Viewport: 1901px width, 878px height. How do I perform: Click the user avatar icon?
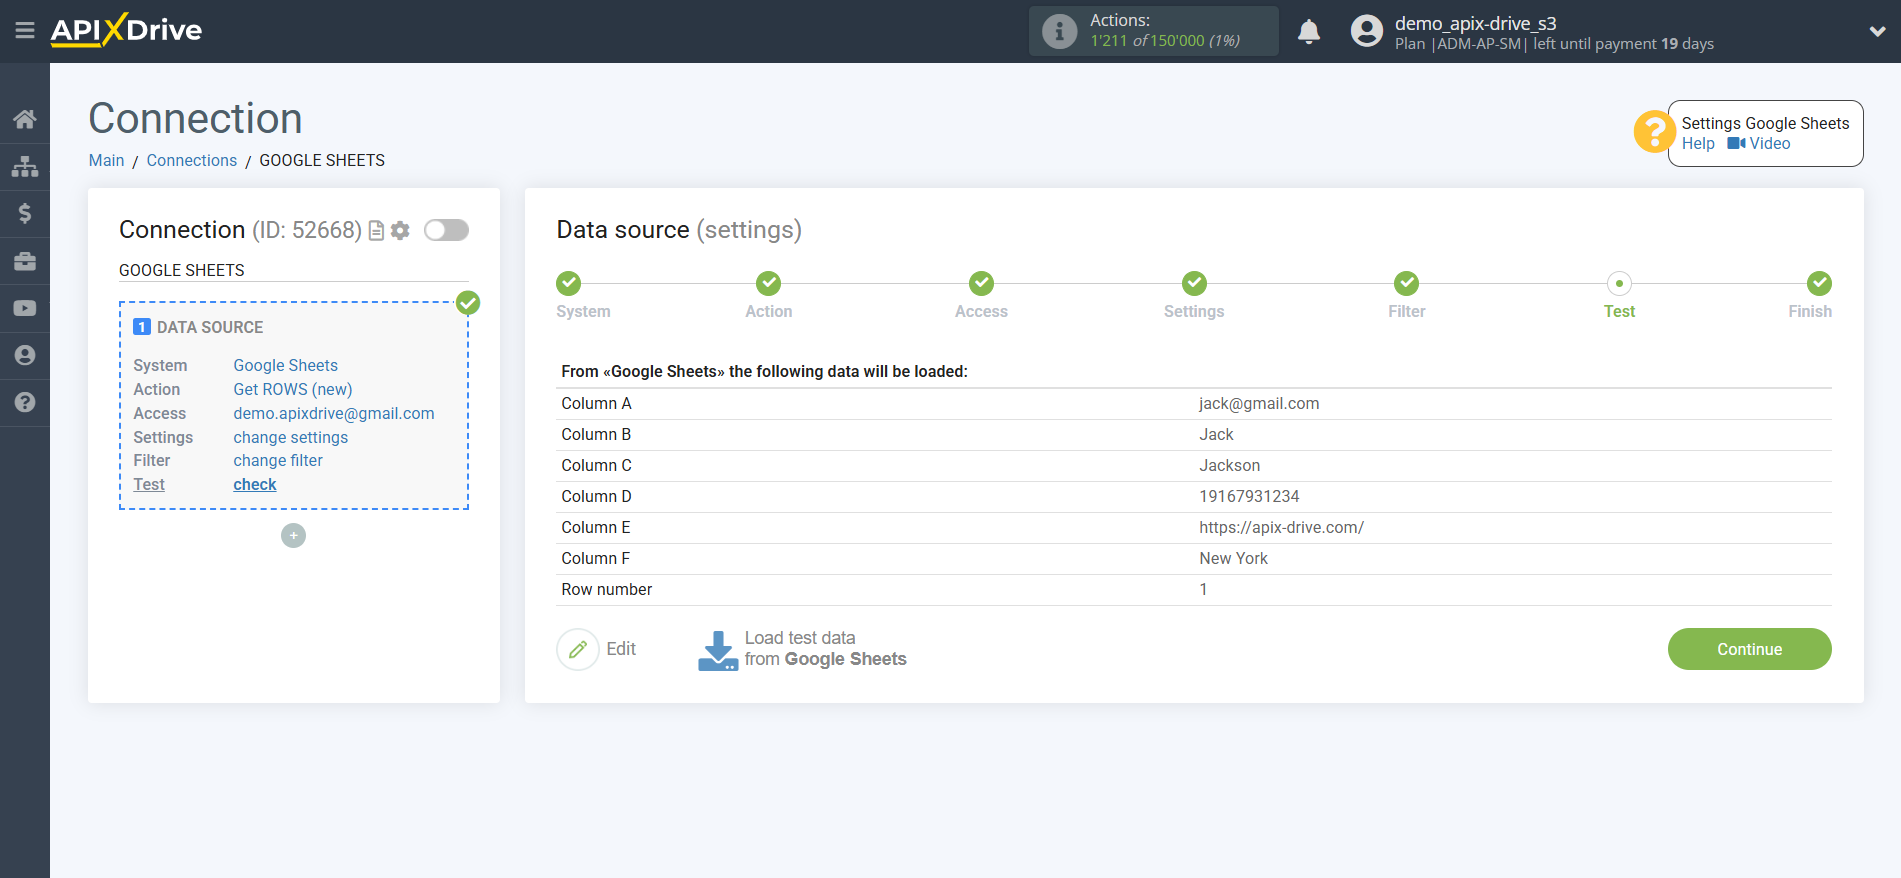1367,31
